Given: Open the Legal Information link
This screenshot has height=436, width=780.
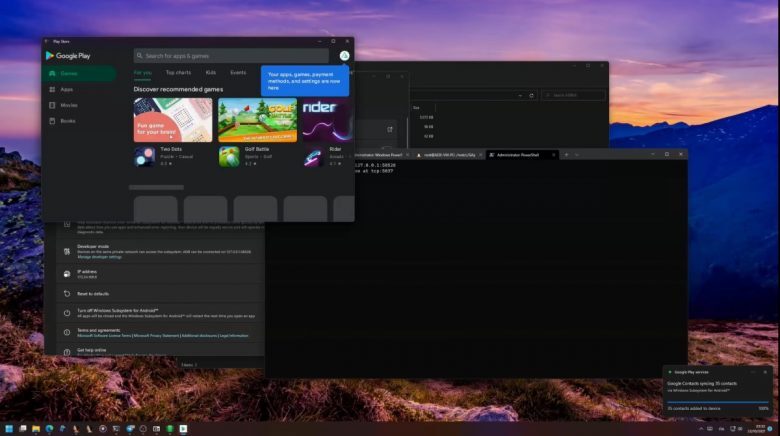Looking at the screenshot, I should click(x=234, y=336).
